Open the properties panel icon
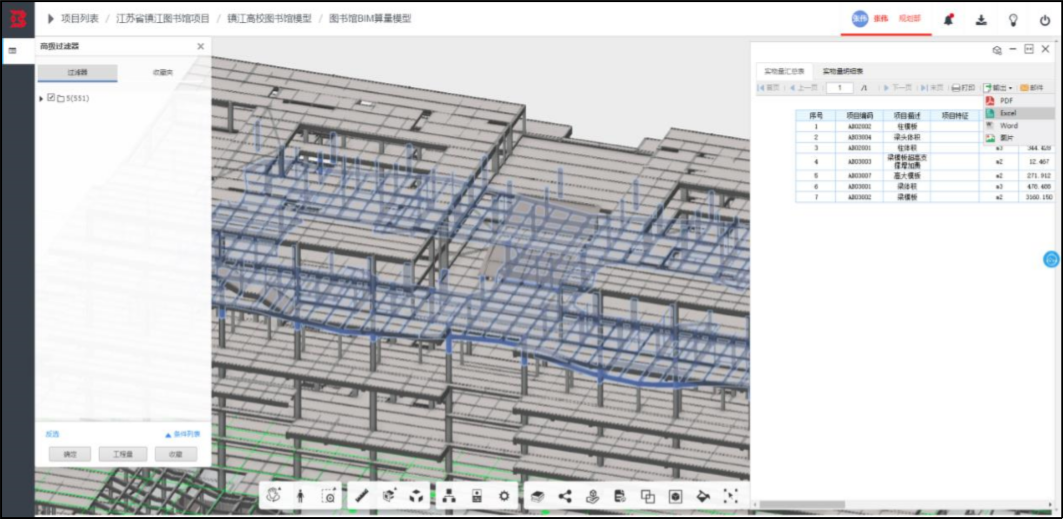Viewport: 1063px width, 519px height. [477, 496]
